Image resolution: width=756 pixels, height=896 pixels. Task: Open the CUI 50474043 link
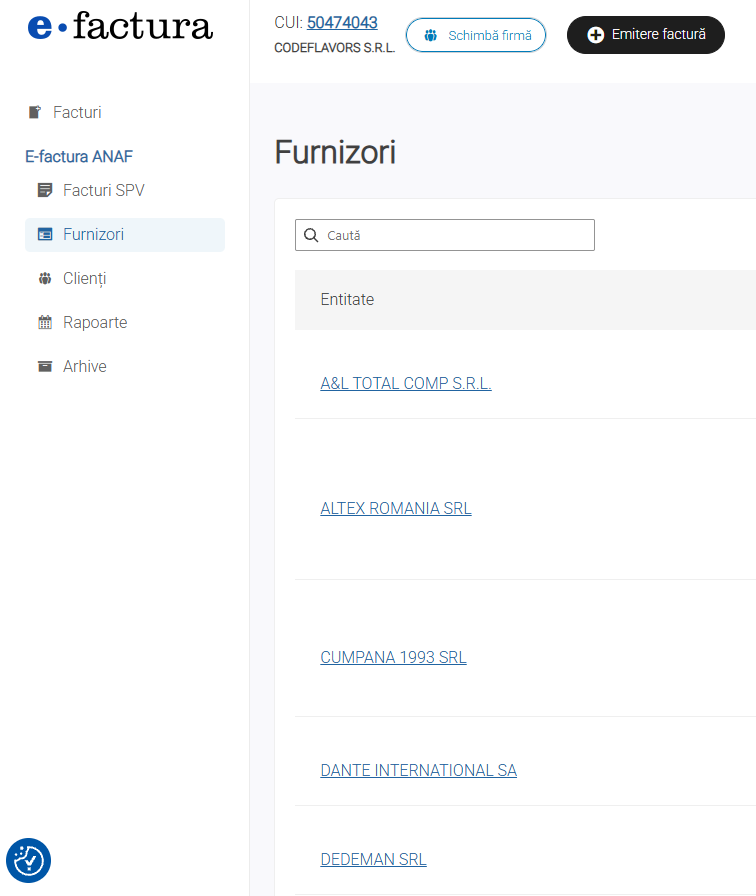click(342, 23)
